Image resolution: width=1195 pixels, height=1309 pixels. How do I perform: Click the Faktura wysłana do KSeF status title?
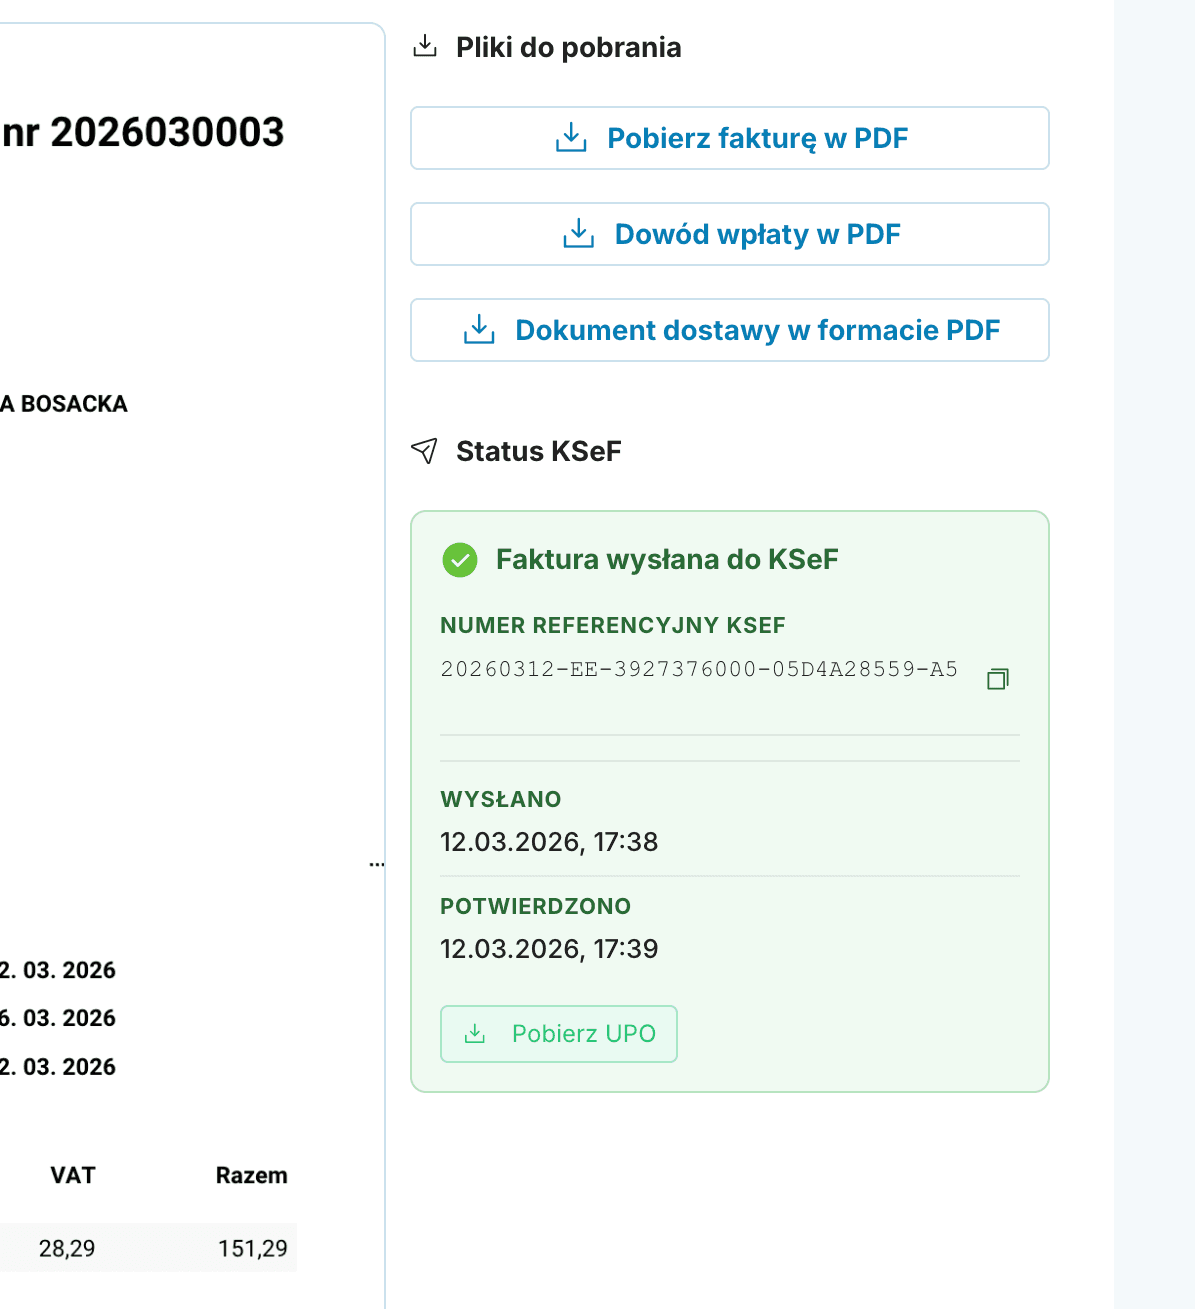pyautogui.click(x=667, y=559)
